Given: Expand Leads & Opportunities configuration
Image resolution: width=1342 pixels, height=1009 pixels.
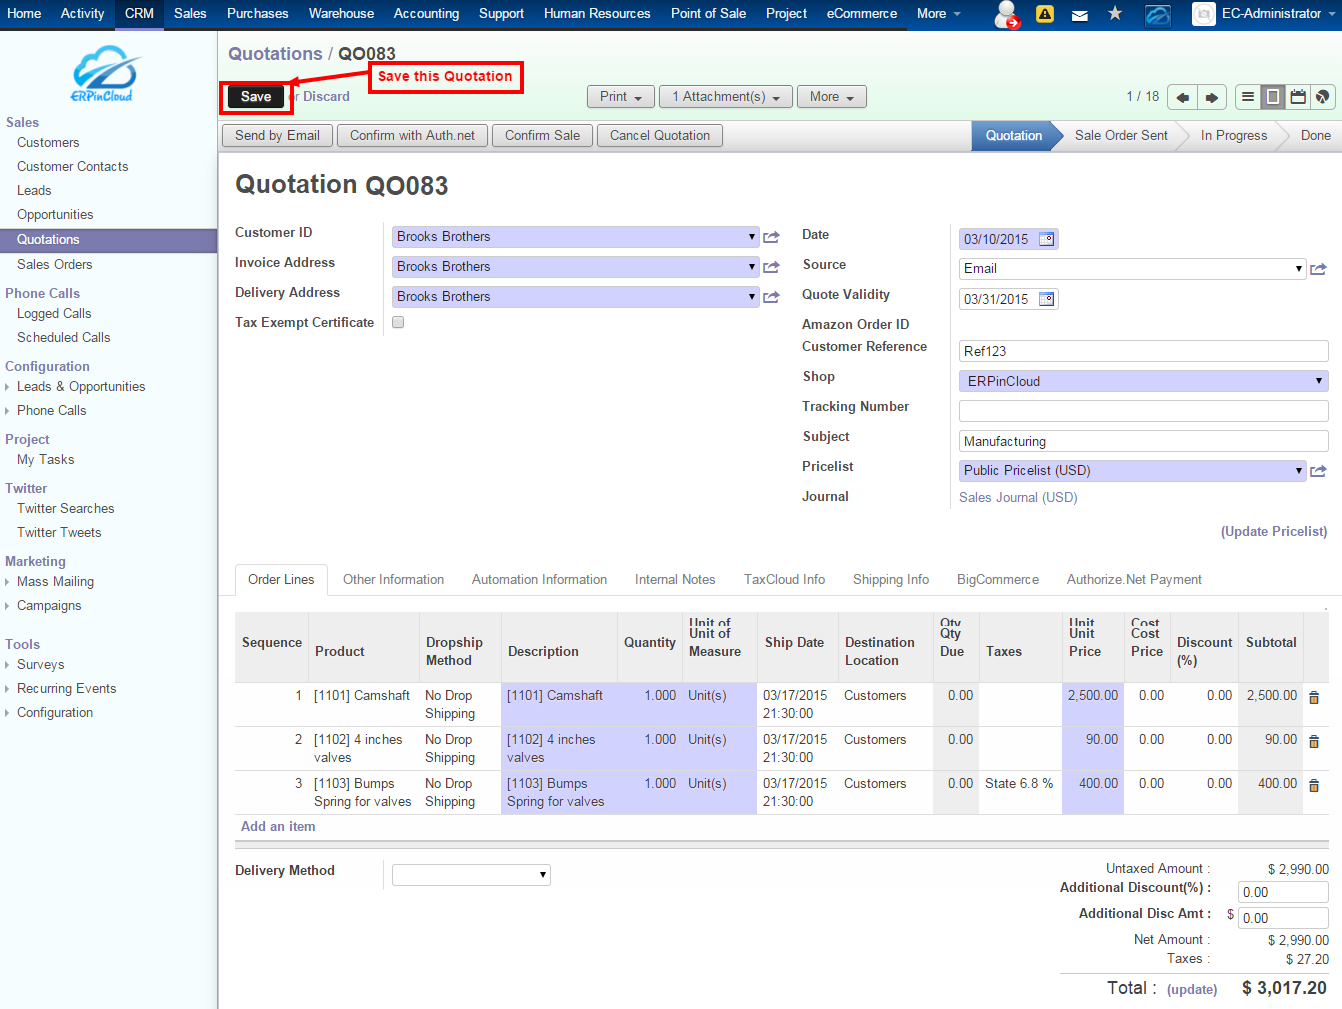Looking at the screenshot, I should click(81, 387).
